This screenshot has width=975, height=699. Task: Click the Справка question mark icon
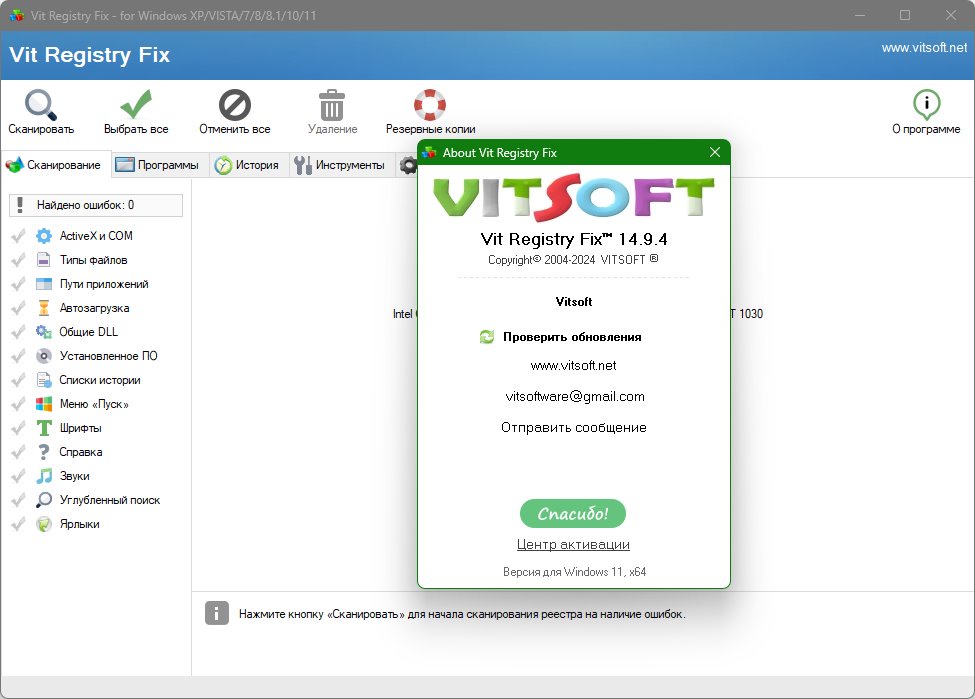click(x=44, y=452)
